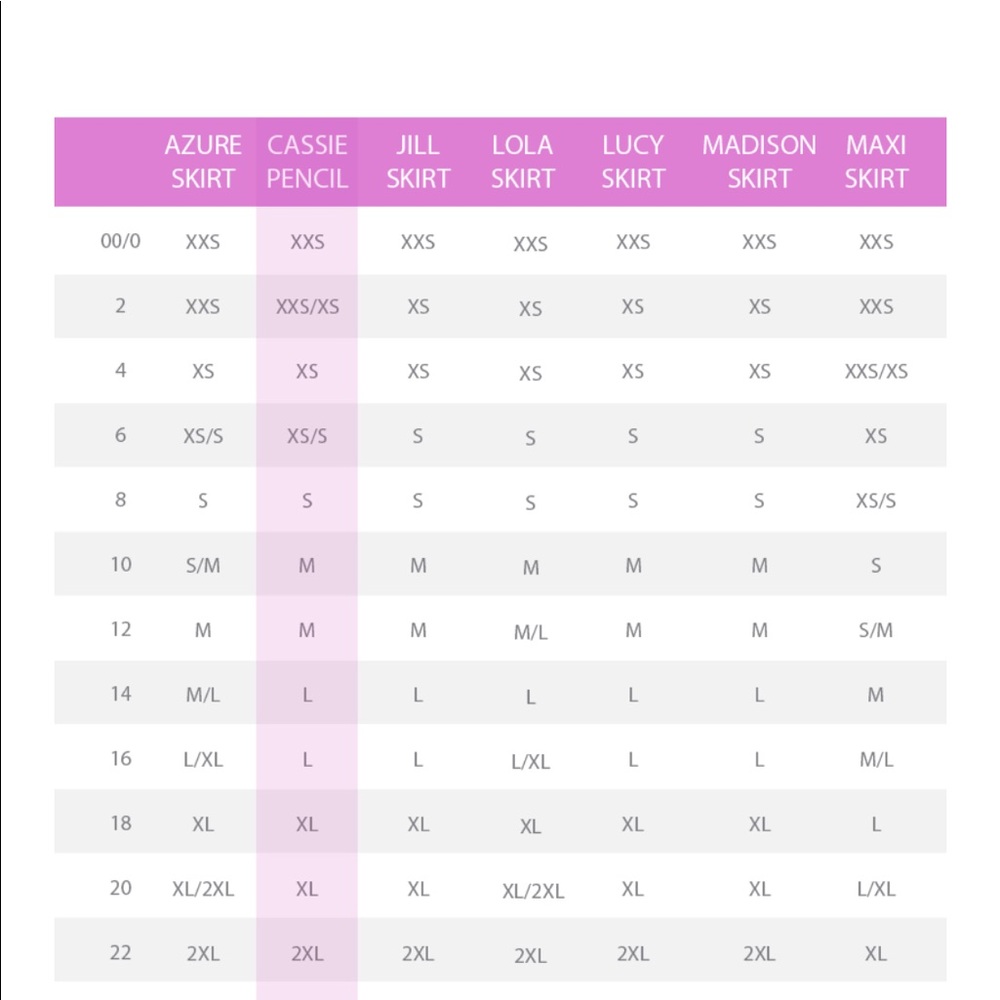Click the XS/S cell under Maxi Skirt
Screen dimensions: 1000x1000
[x=876, y=501]
